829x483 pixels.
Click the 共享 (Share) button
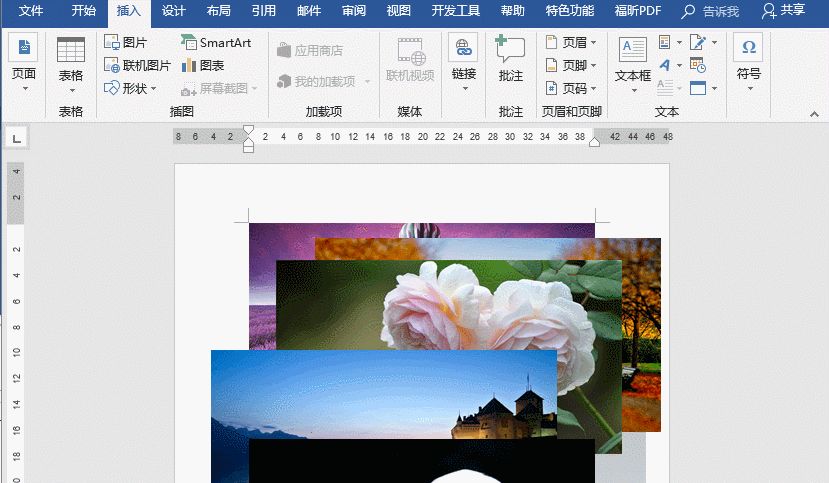click(x=784, y=11)
